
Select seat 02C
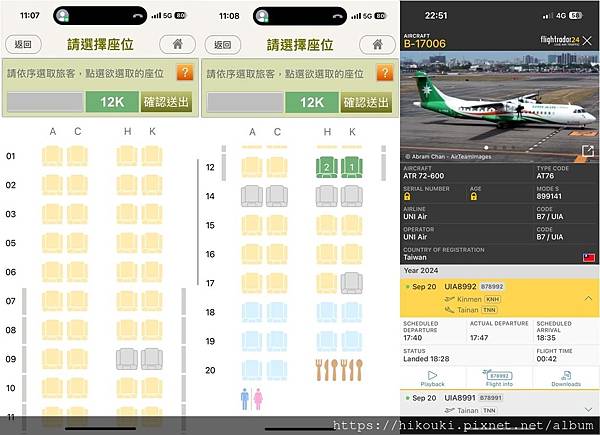[77, 185]
